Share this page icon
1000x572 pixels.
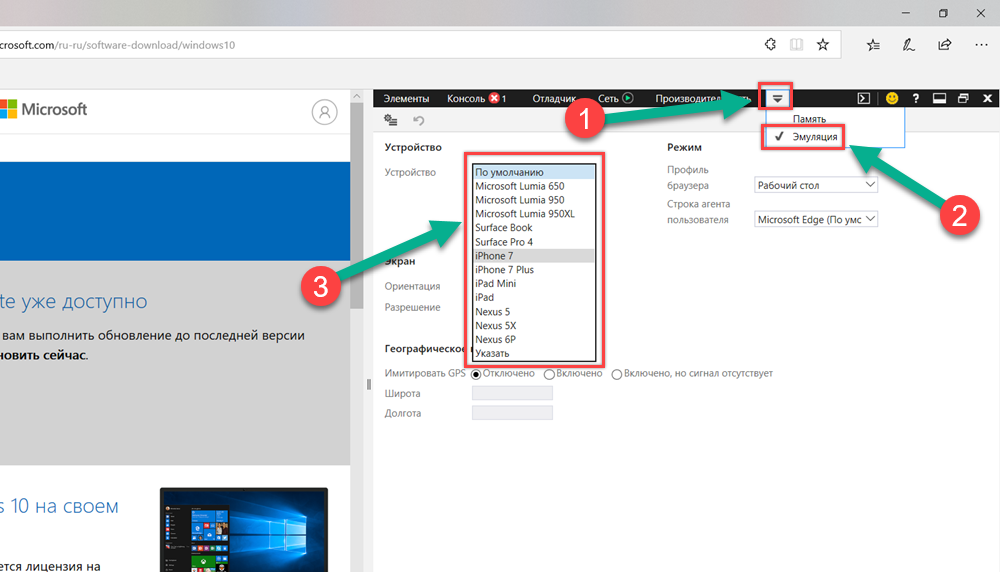945,45
